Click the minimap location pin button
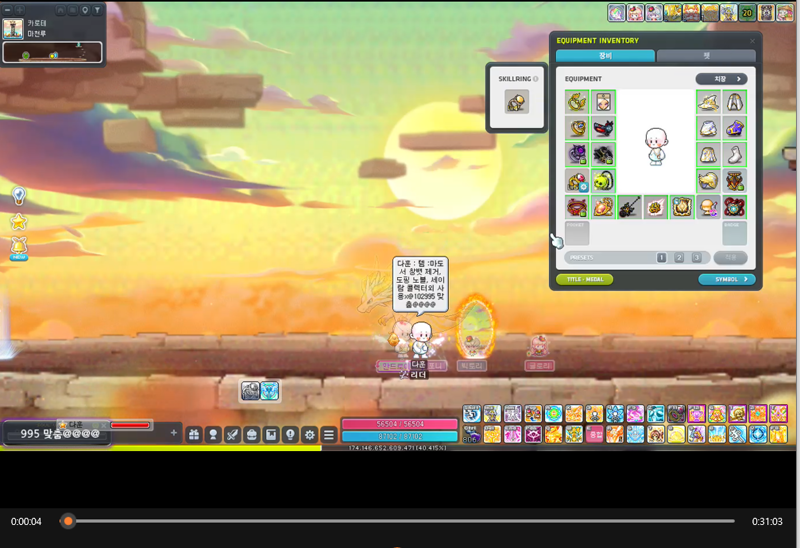This screenshot has width=800, height=548. click(x=85, y=10)
